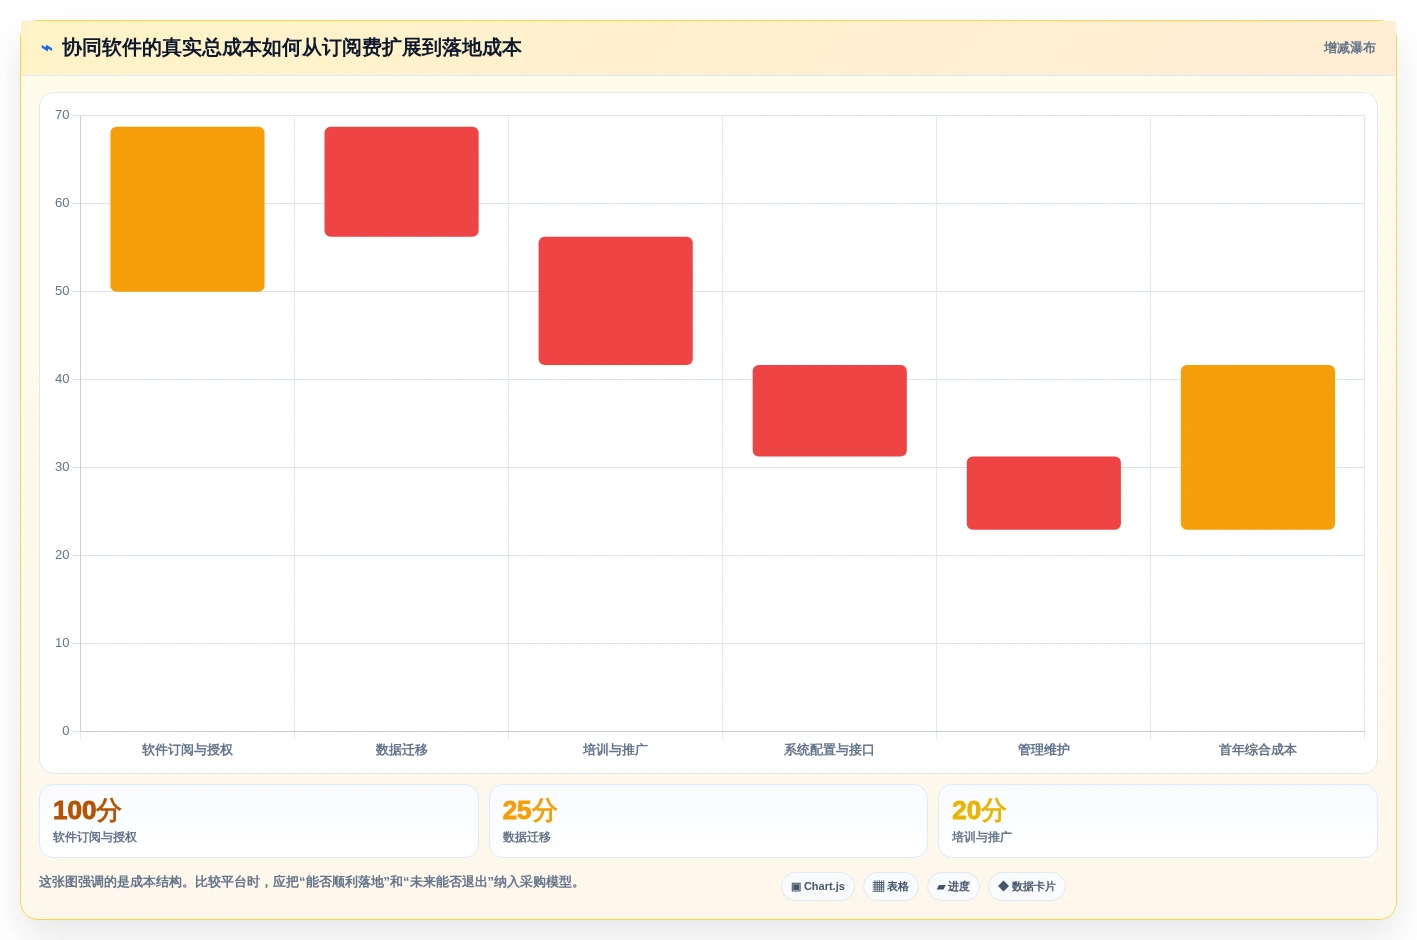Click the 首年综合成本 axis label
The width and height of the screenshot is (1417, 940).
1257,750
